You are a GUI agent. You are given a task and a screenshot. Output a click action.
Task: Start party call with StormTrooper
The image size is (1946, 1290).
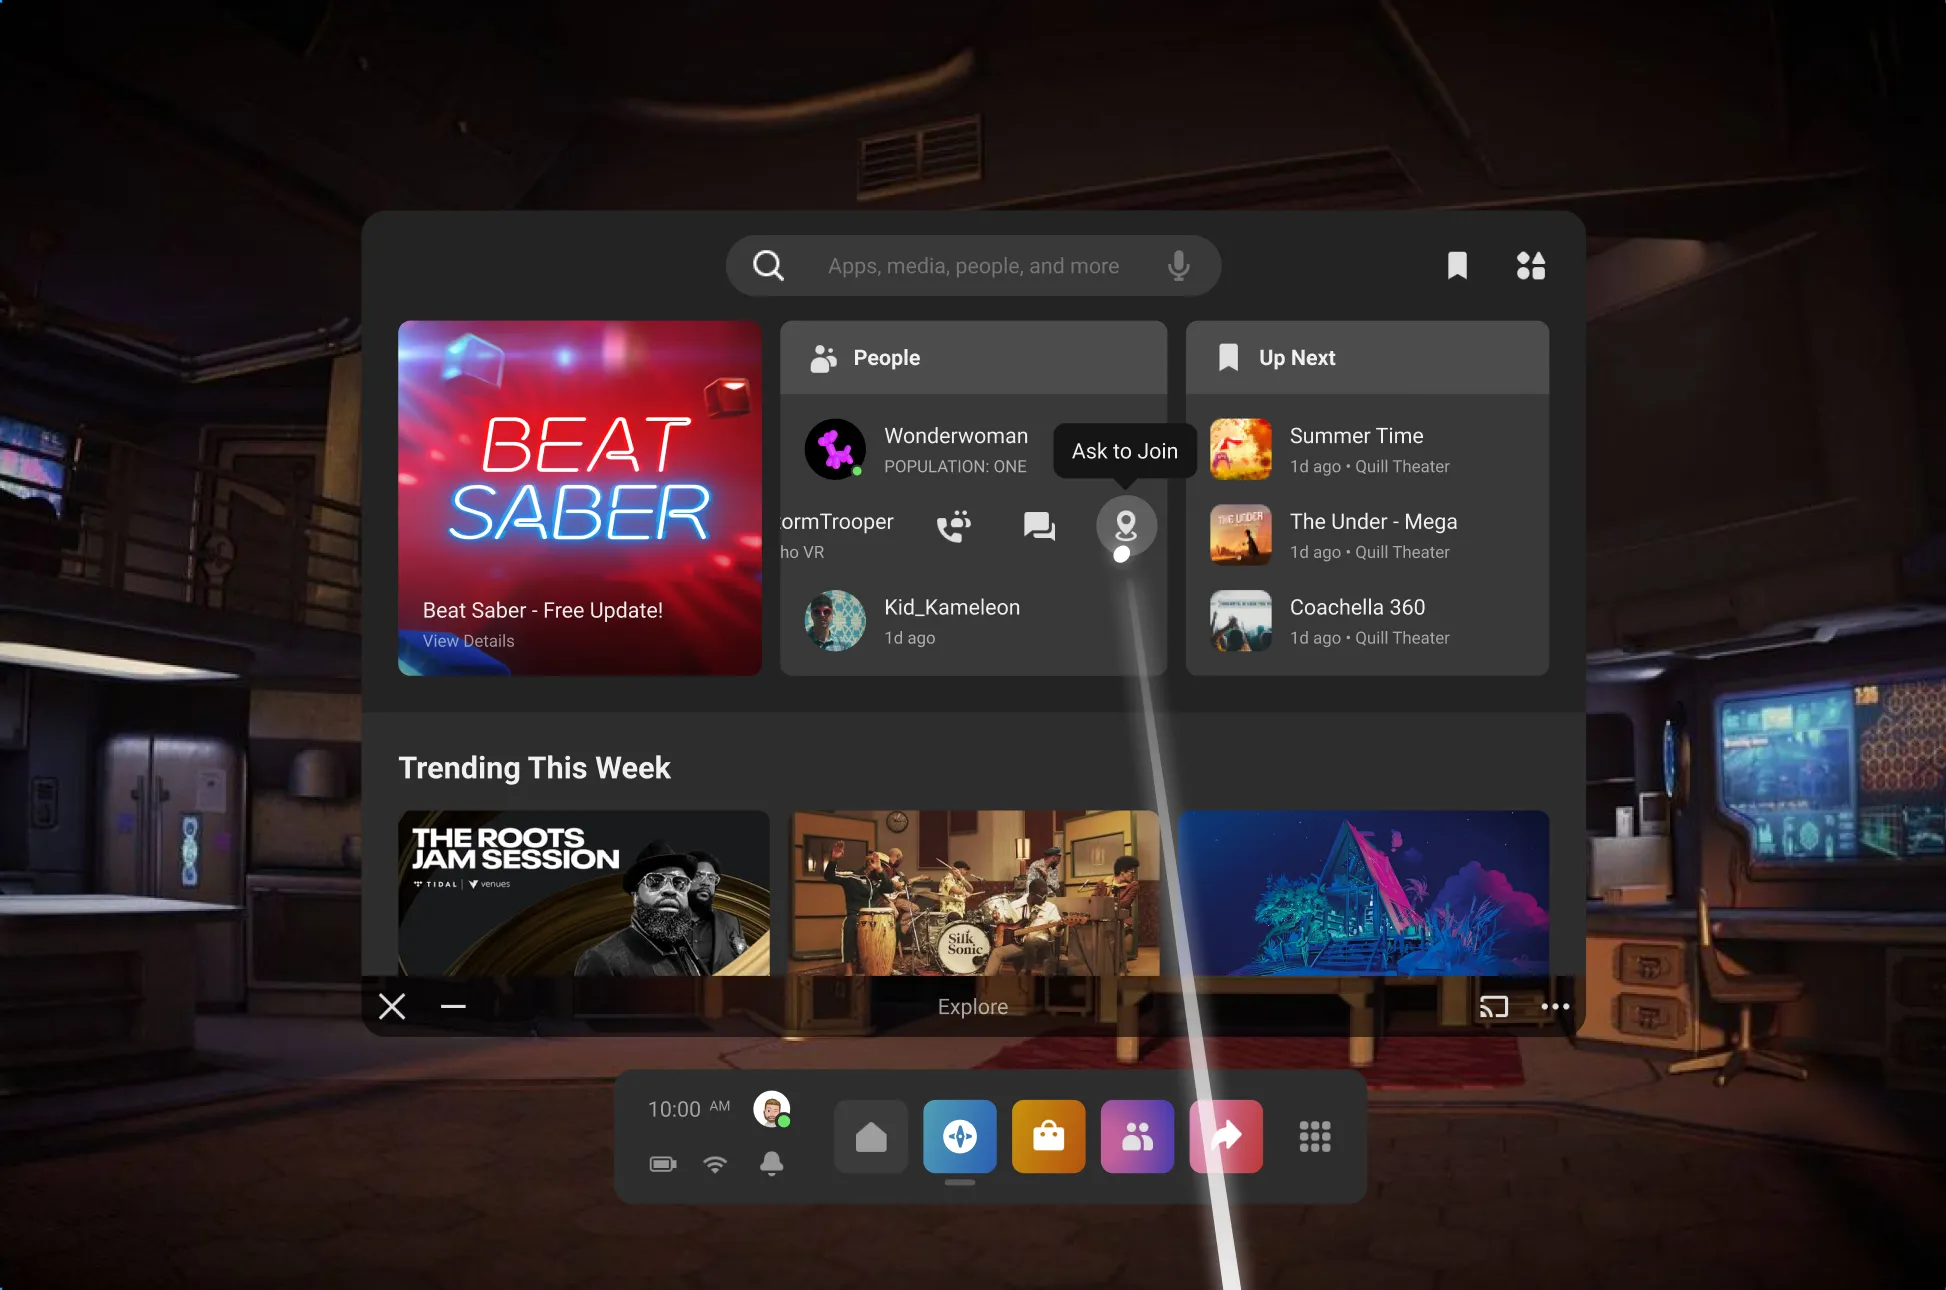[954, 525]
